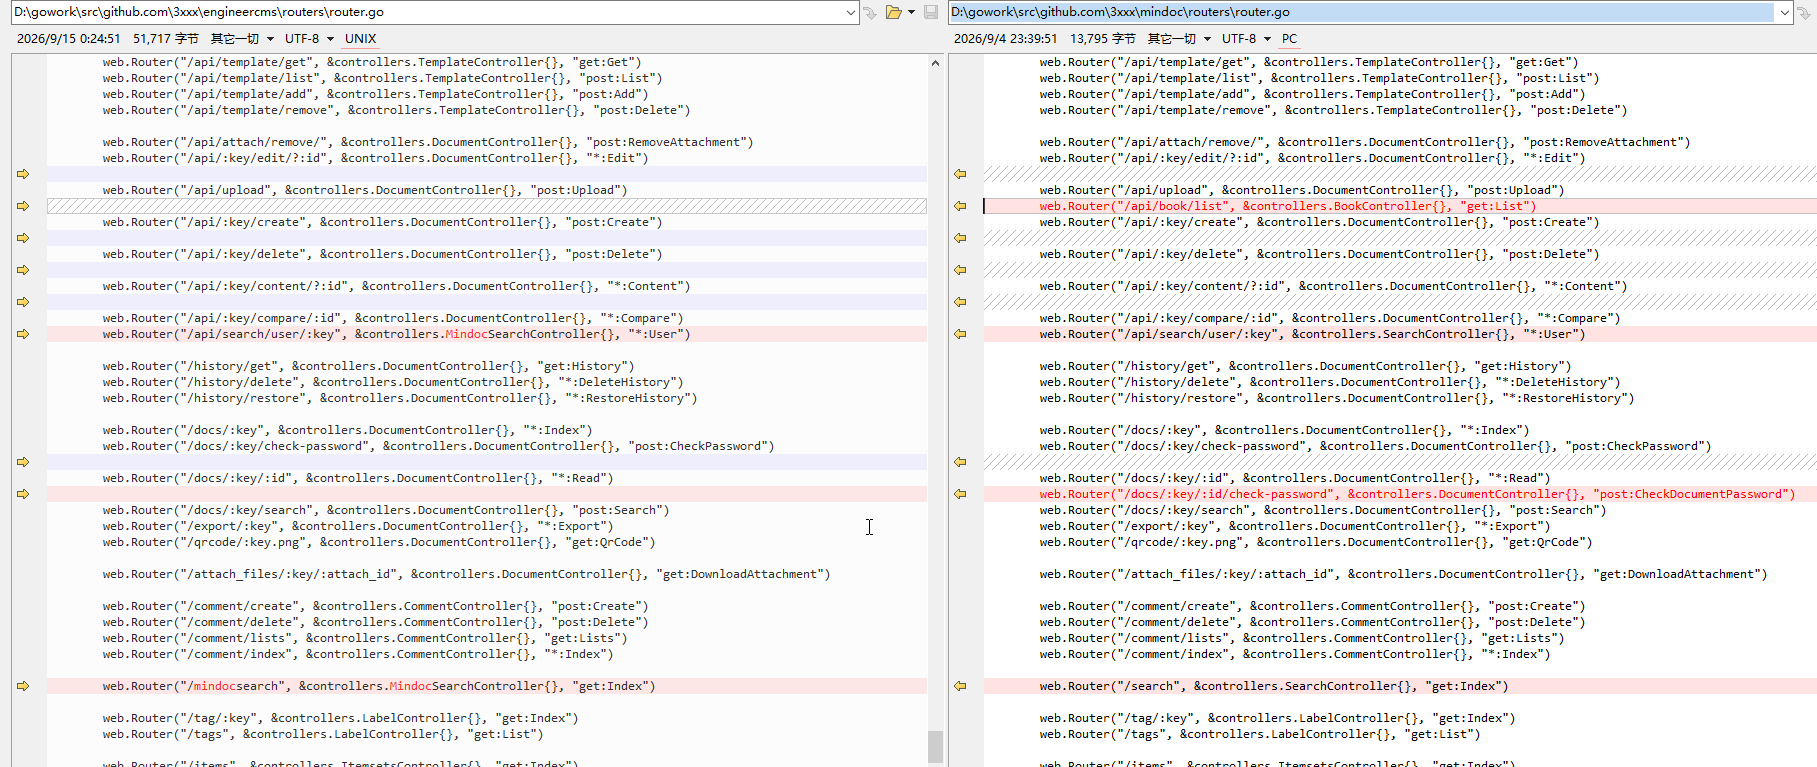Copy the left MindocSearchController user line to right
Viewport: 1817px width, 767px height.
click(x=23, y=334)
